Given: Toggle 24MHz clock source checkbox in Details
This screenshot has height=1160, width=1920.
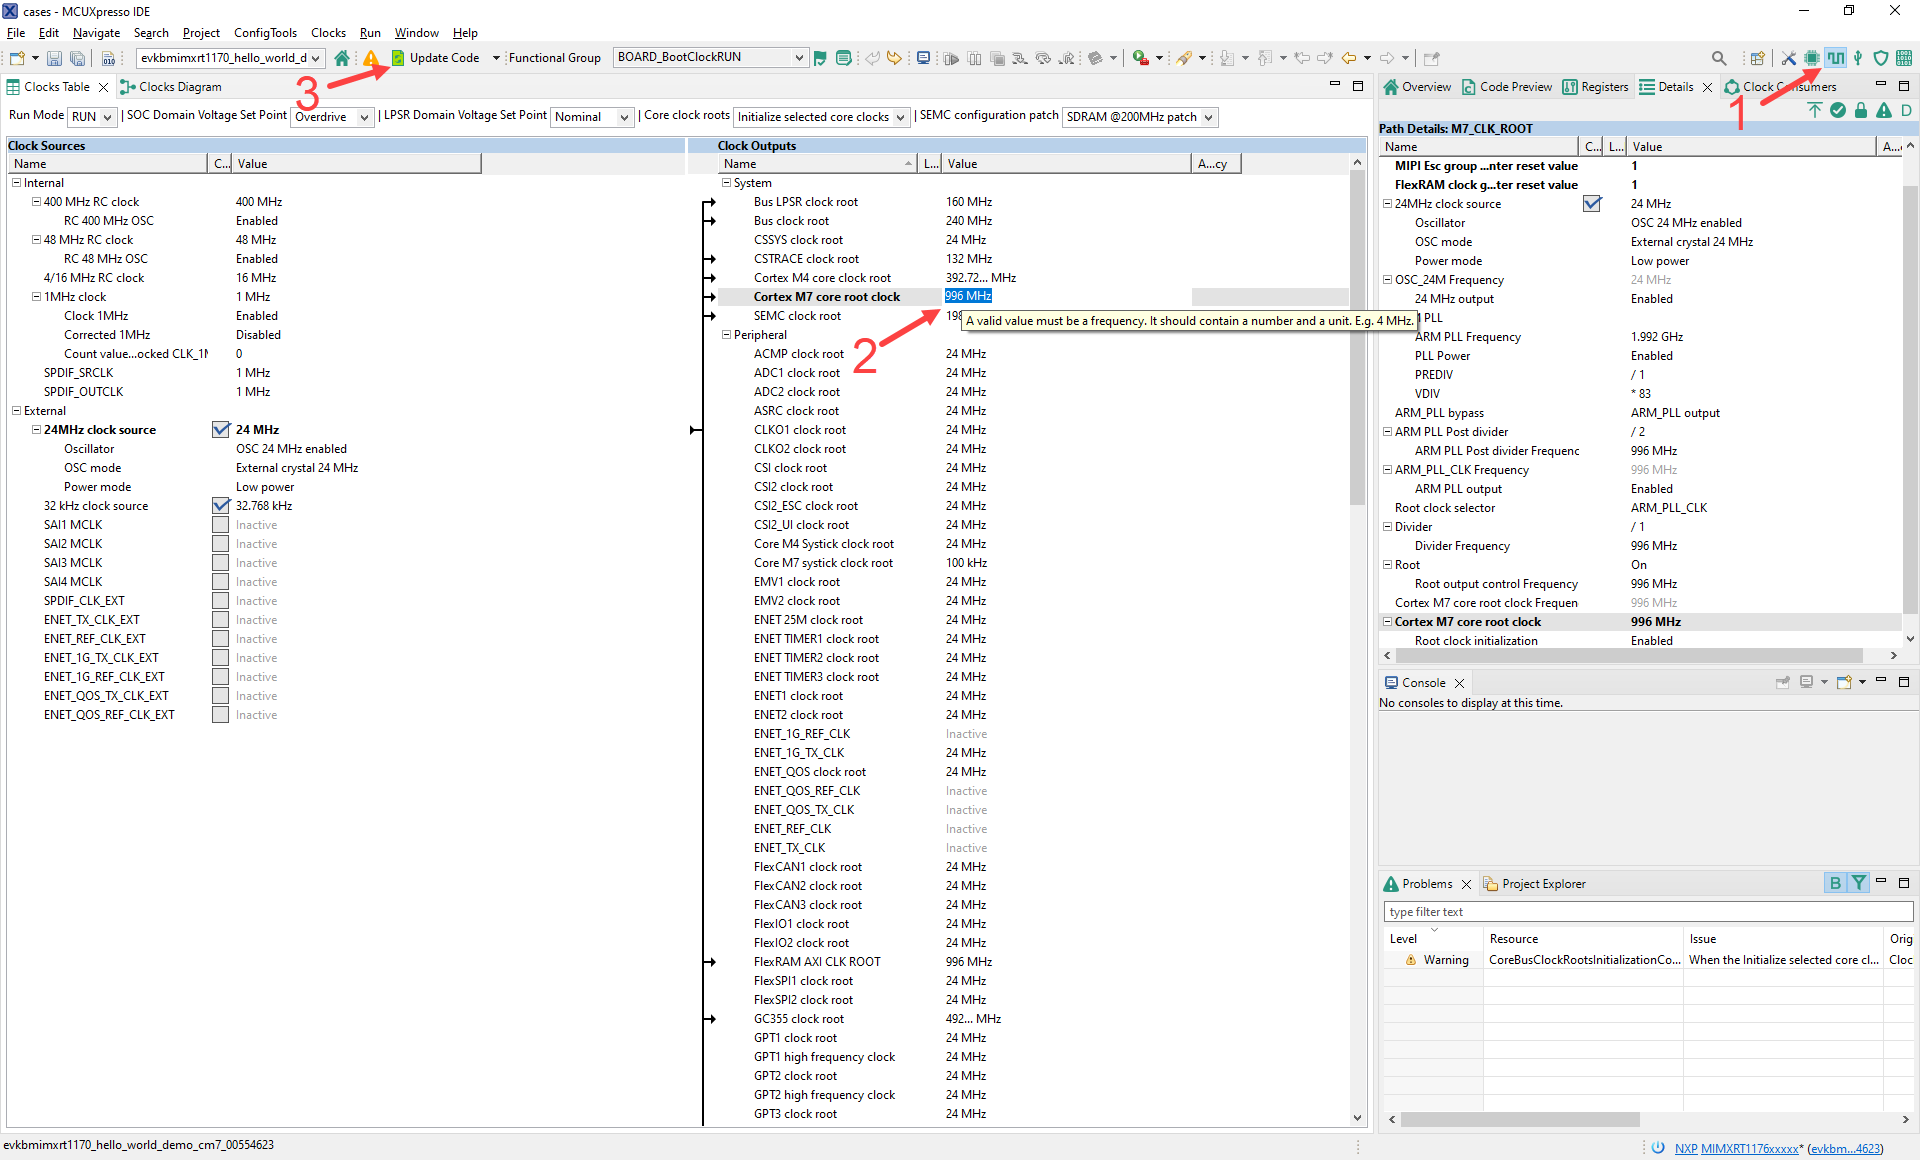Looking at the screenshot, I should (x=1591, y=204).
